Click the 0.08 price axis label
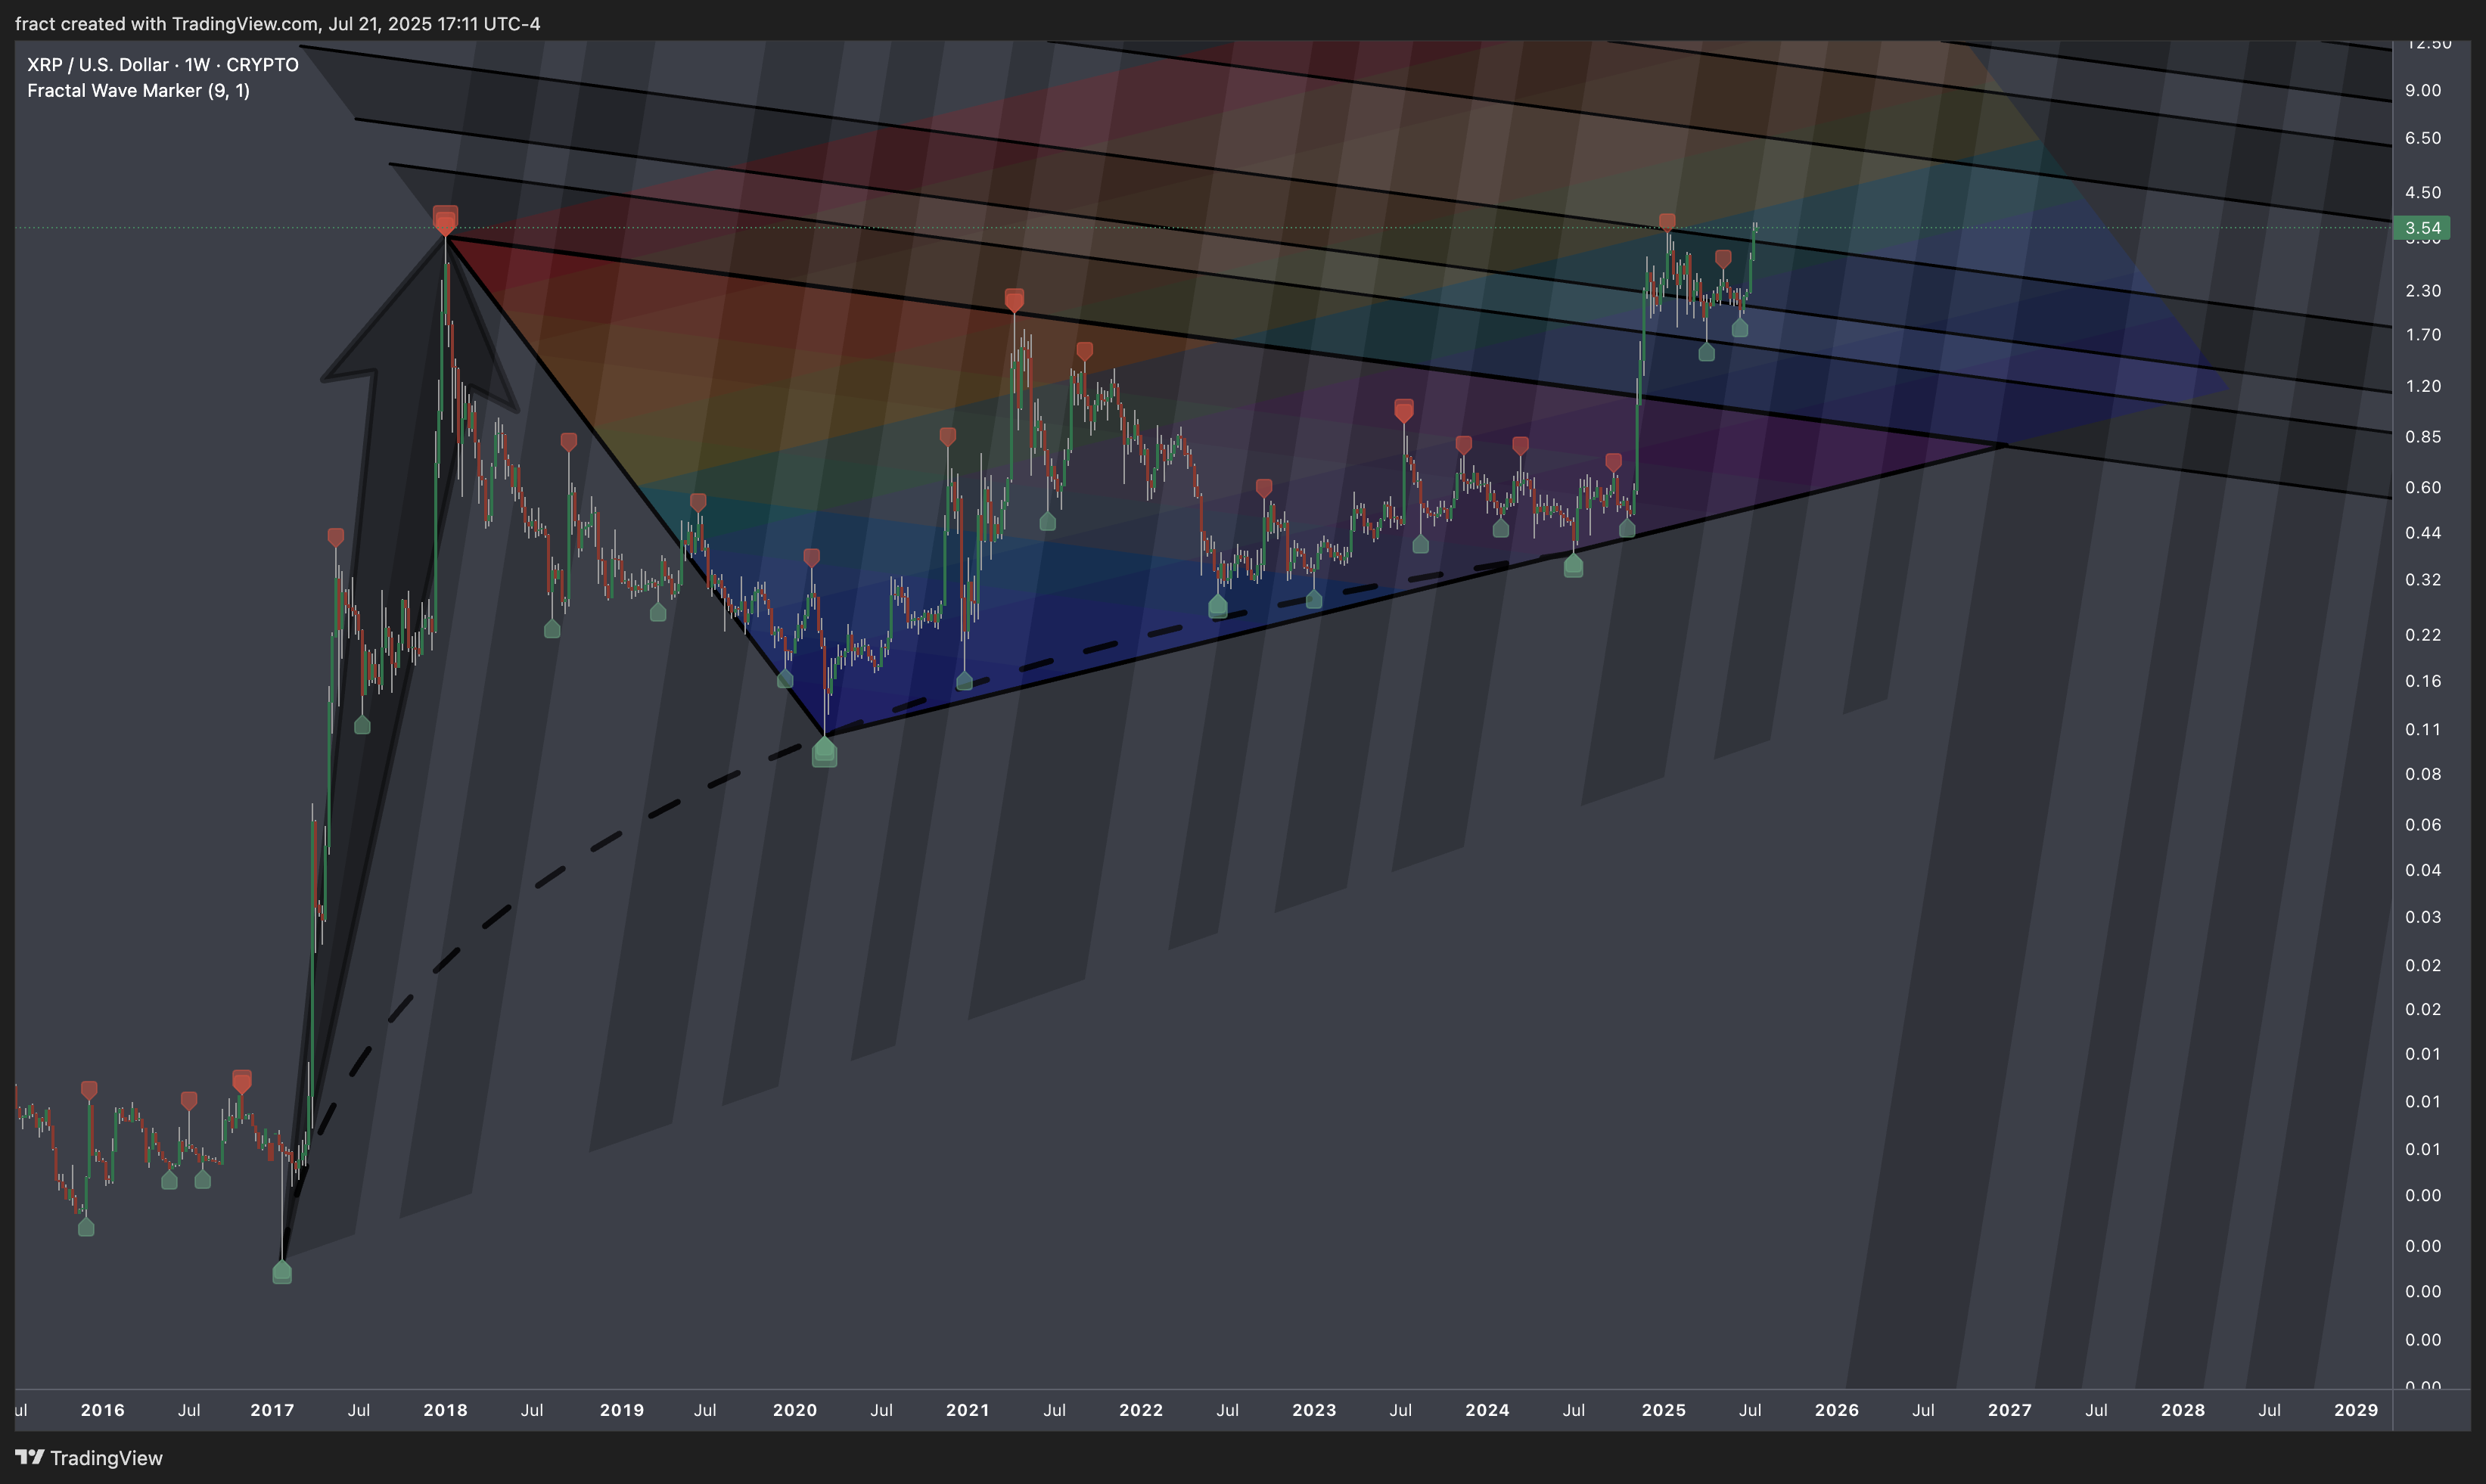Viewport: 2486px width, 1484px height. 2423,774
